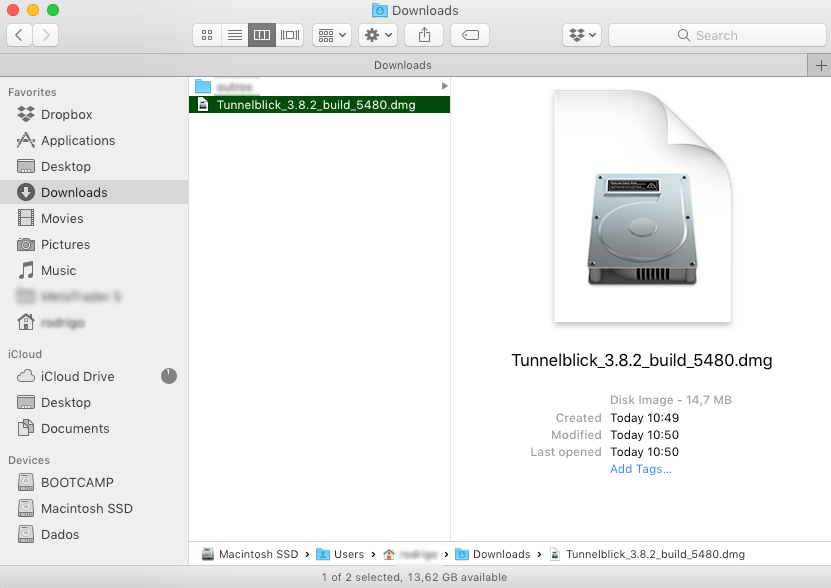Switch to list view
831x588 pixels.
click(235, 35)
